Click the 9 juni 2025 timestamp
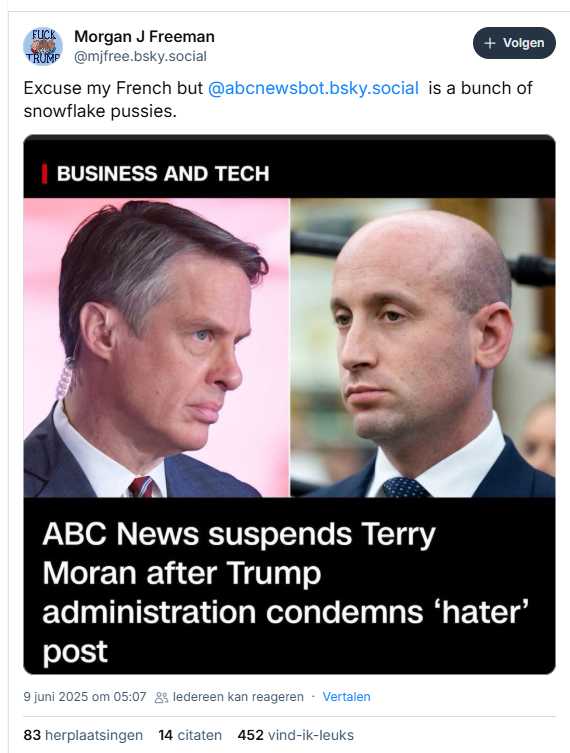570x753 pixels. pyautogui.click(x=85, y=697)
